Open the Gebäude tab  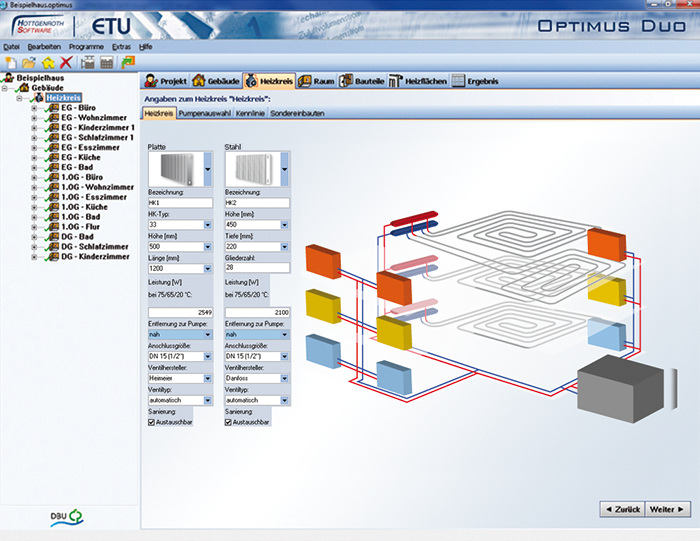216,81
